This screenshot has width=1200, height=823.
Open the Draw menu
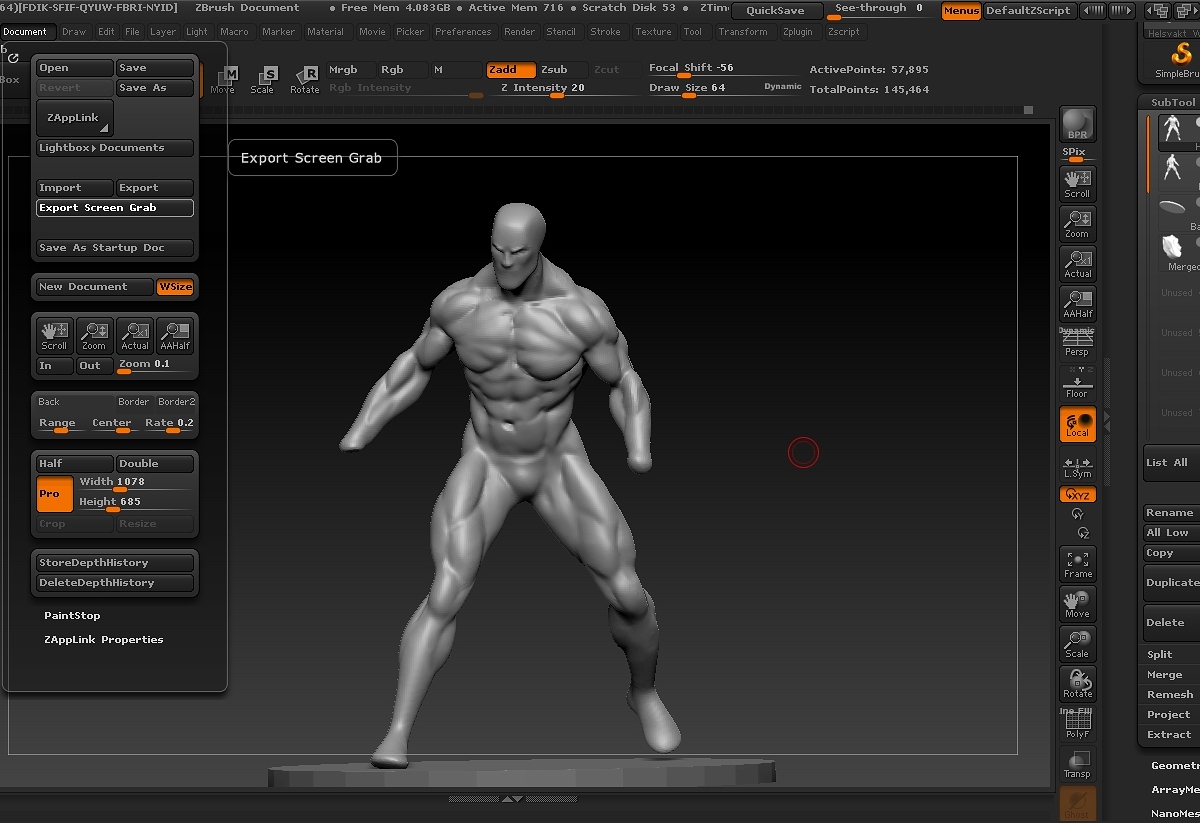pos(74,32)
